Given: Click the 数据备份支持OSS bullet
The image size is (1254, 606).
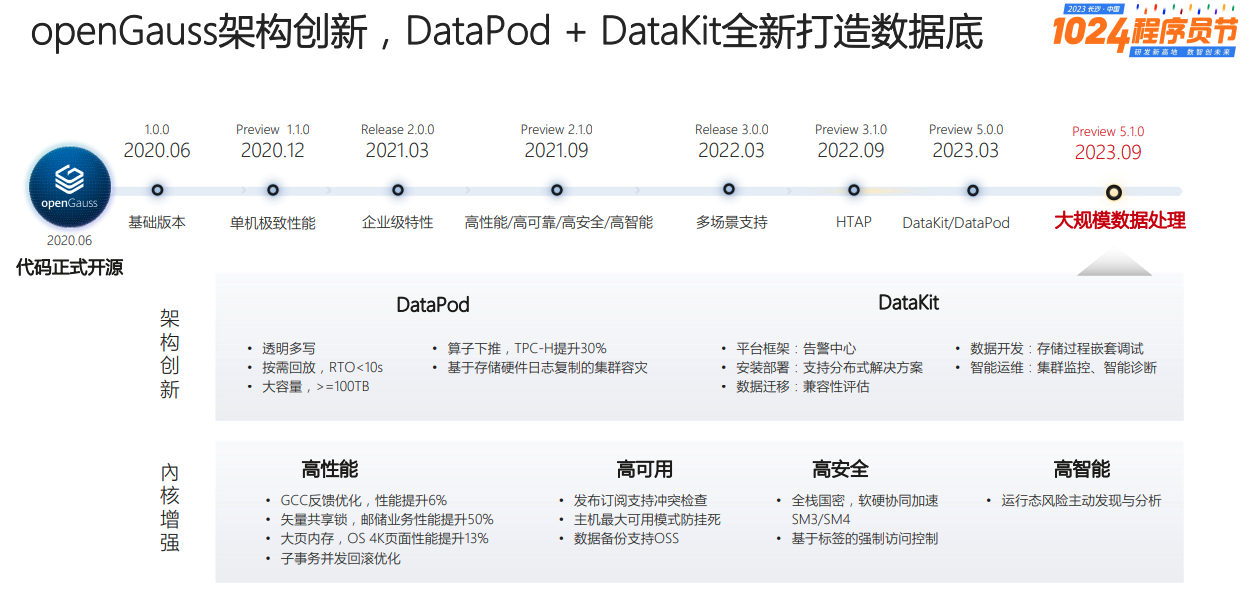Looking at the screenshot, I should [626, 538].
